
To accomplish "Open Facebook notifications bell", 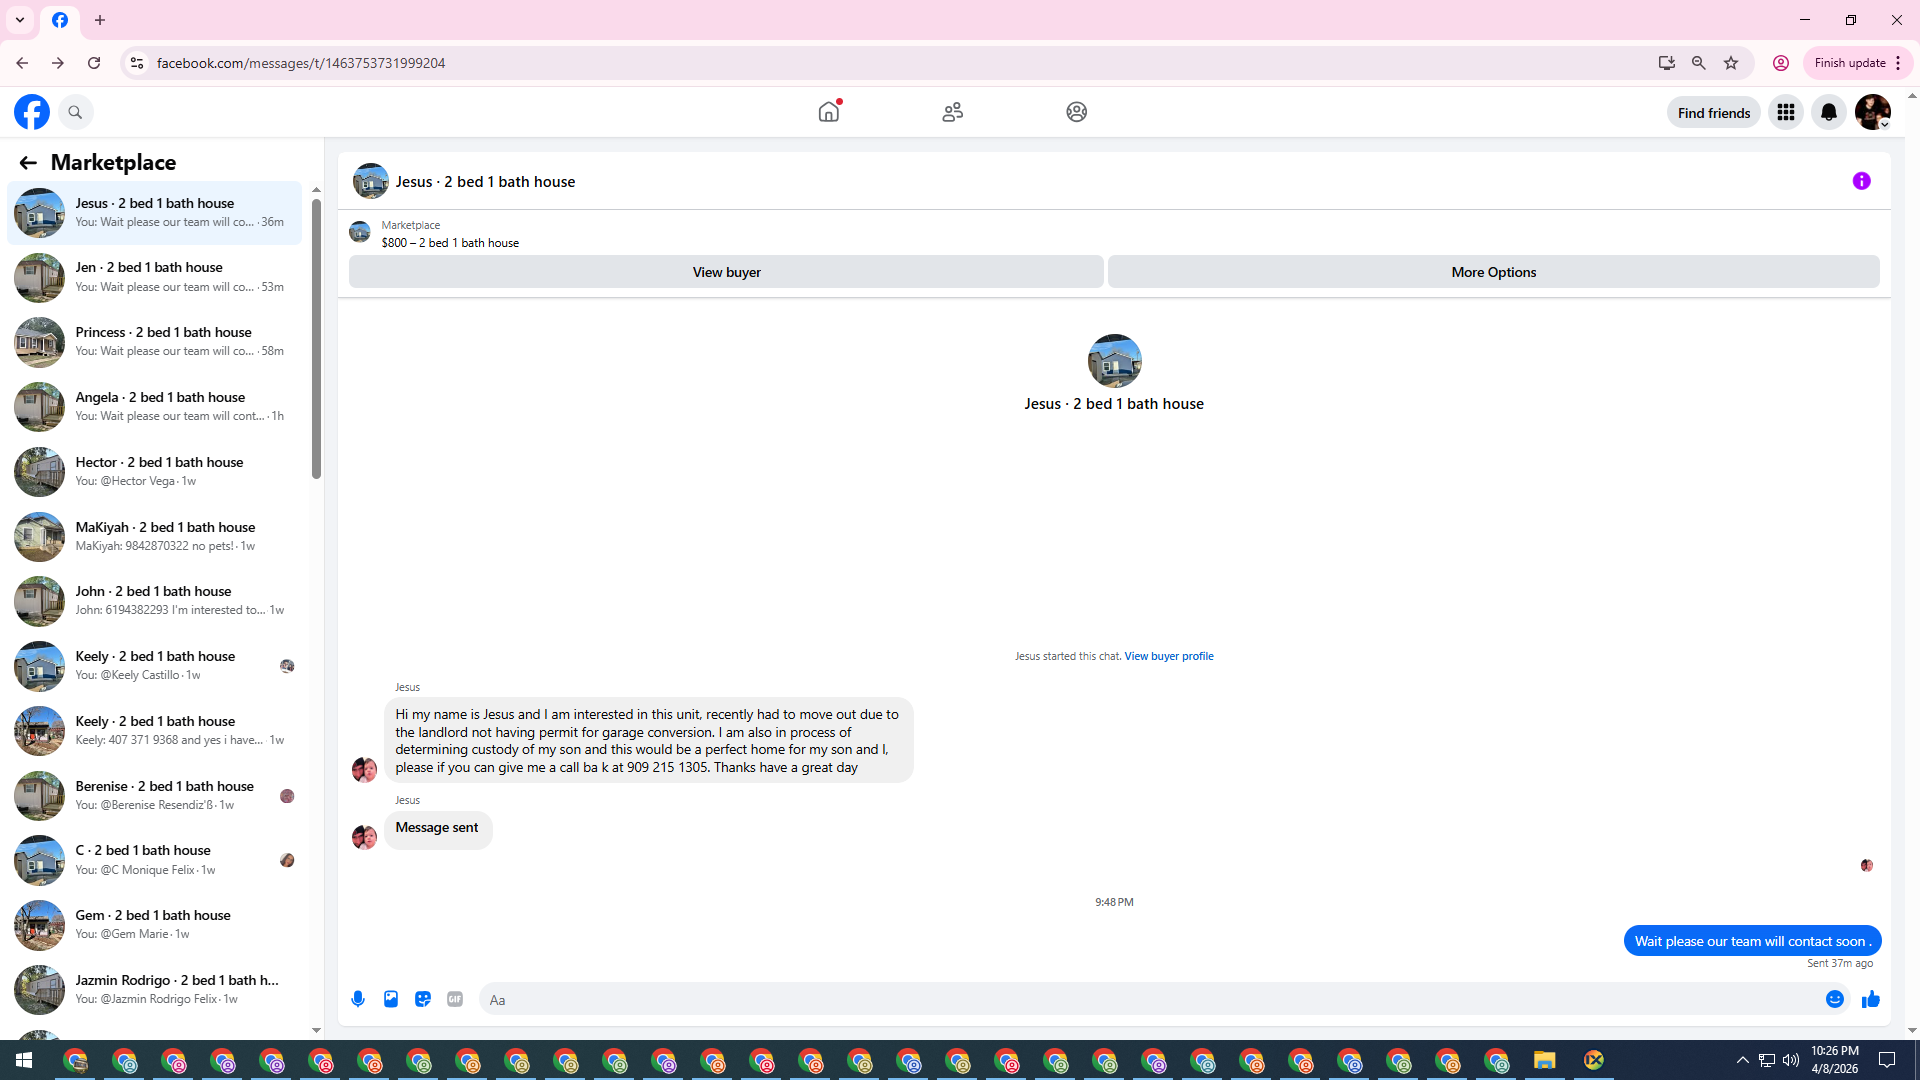I will [1828, 113].
